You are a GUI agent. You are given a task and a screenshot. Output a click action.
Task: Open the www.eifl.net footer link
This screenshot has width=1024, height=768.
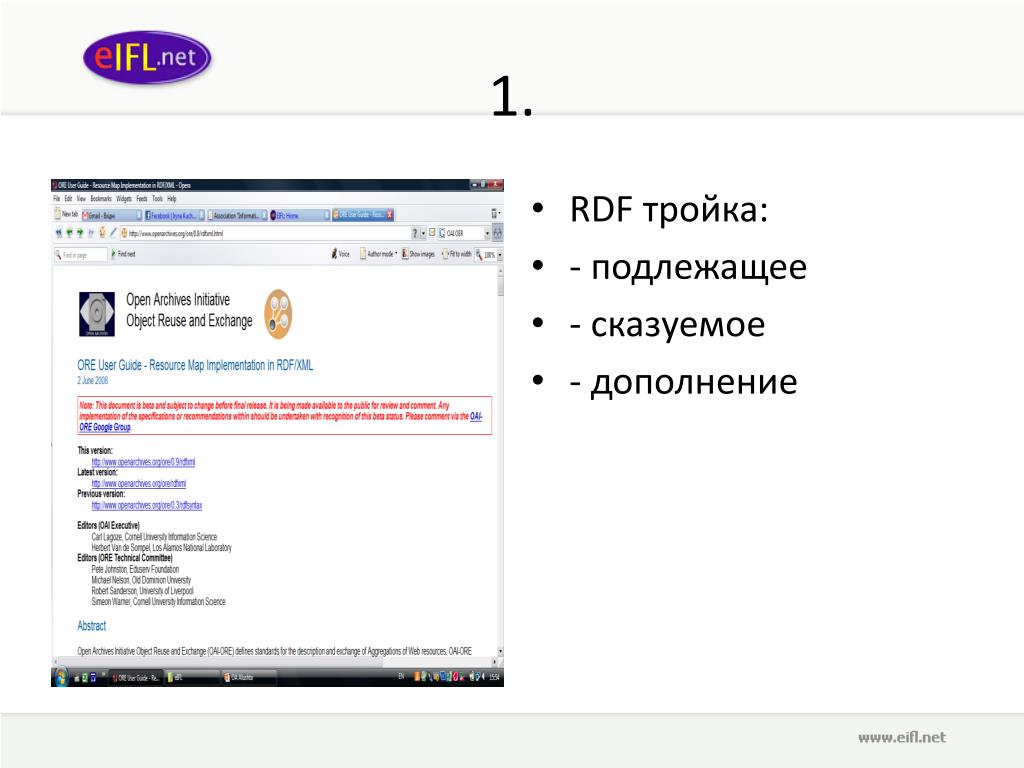(x=901, y=737)
